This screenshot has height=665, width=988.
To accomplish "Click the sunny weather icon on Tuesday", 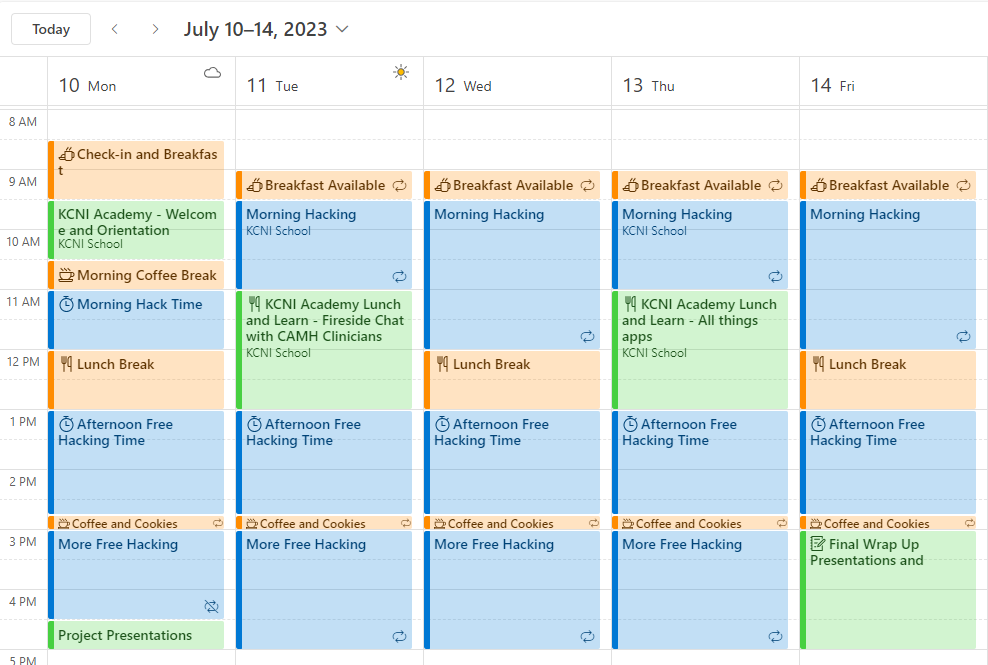I will pyautogui.click(x=401, y=72).
